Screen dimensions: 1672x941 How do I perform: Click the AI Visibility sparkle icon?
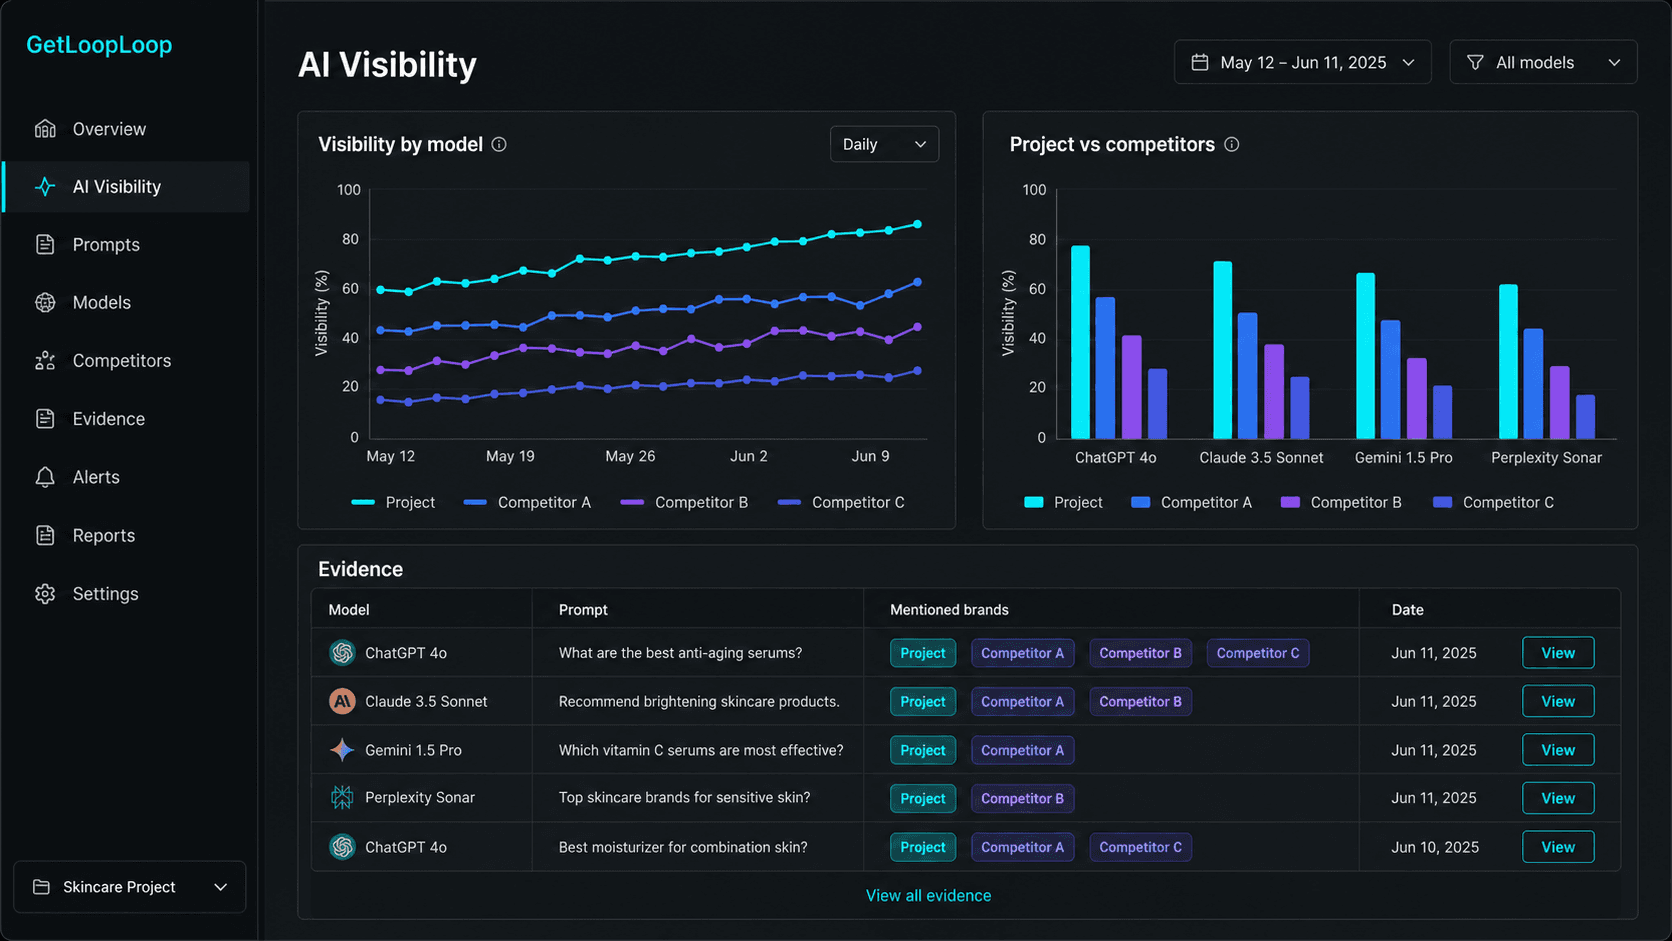(45, 187)
